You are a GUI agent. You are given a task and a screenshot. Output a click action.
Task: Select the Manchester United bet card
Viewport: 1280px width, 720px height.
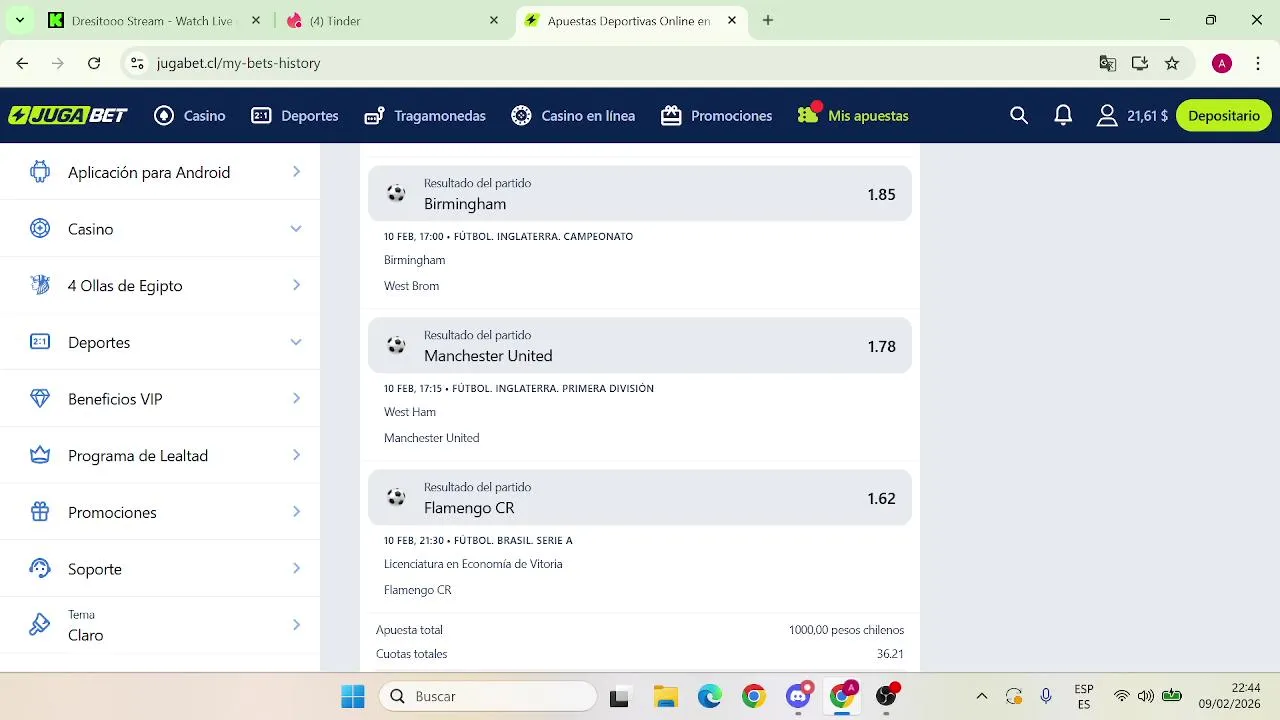click(x=640, y=346)
